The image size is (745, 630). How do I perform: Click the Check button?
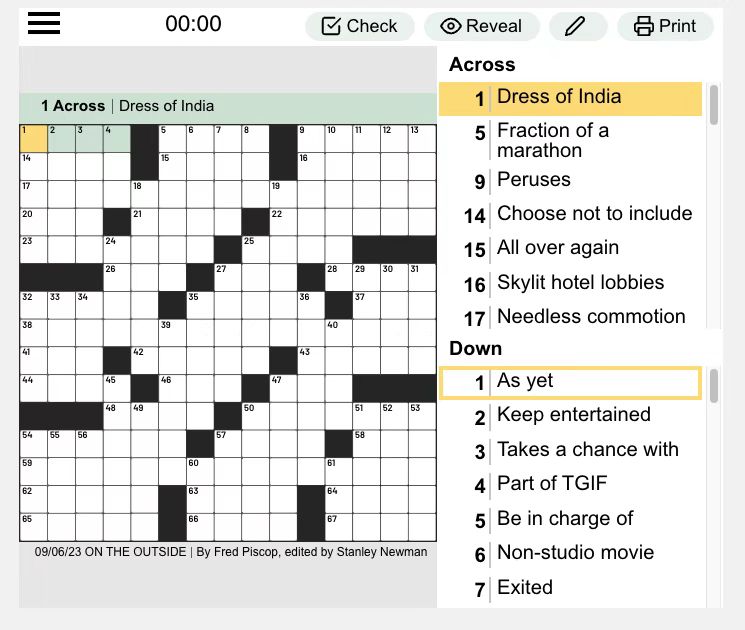point(360,26)
